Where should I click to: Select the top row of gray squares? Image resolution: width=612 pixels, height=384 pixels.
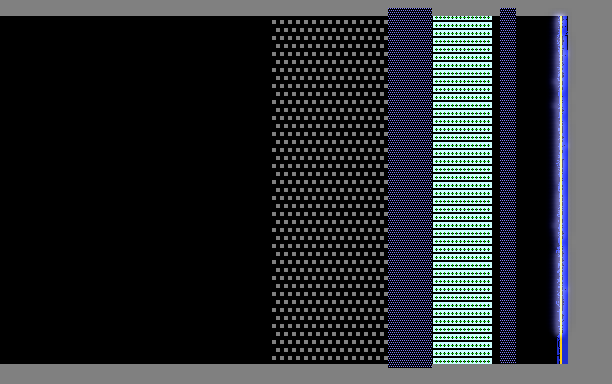coord(330,22)
